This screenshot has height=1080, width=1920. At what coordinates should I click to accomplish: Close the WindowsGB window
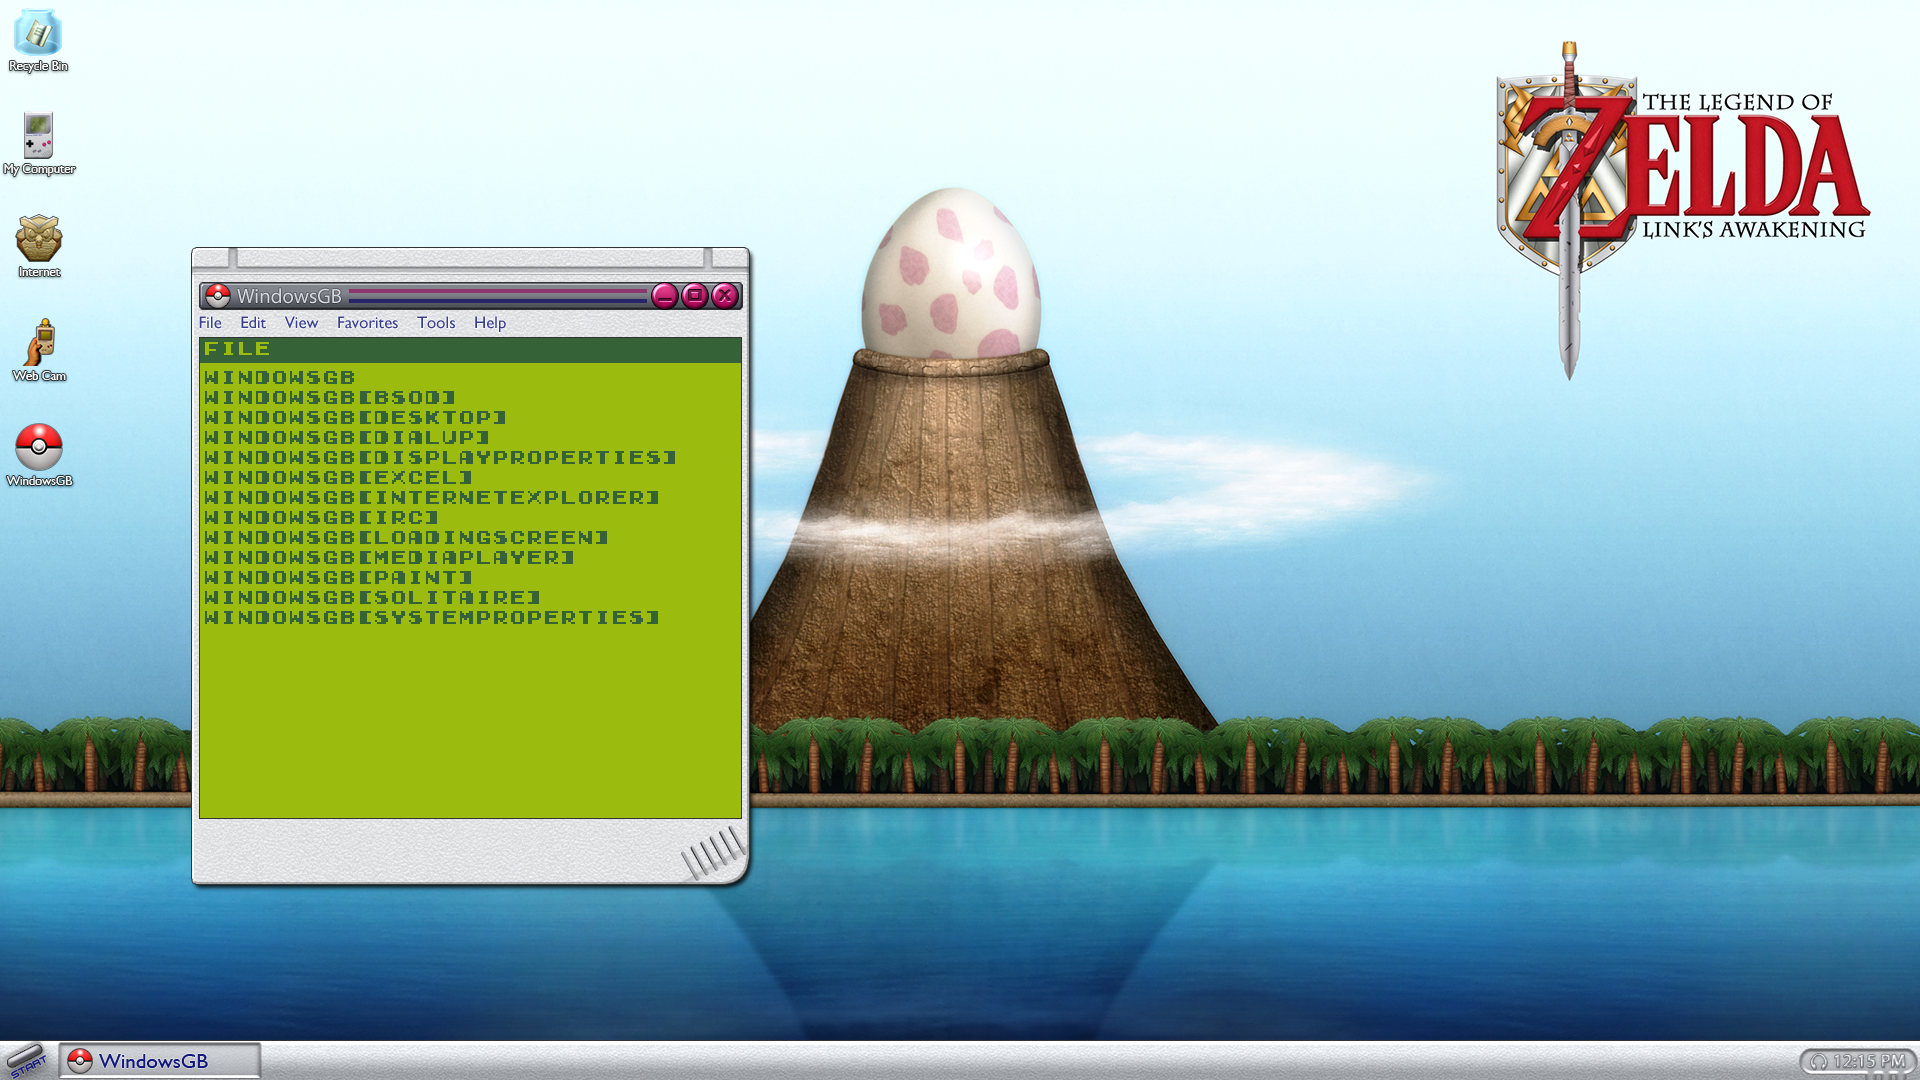725,295
